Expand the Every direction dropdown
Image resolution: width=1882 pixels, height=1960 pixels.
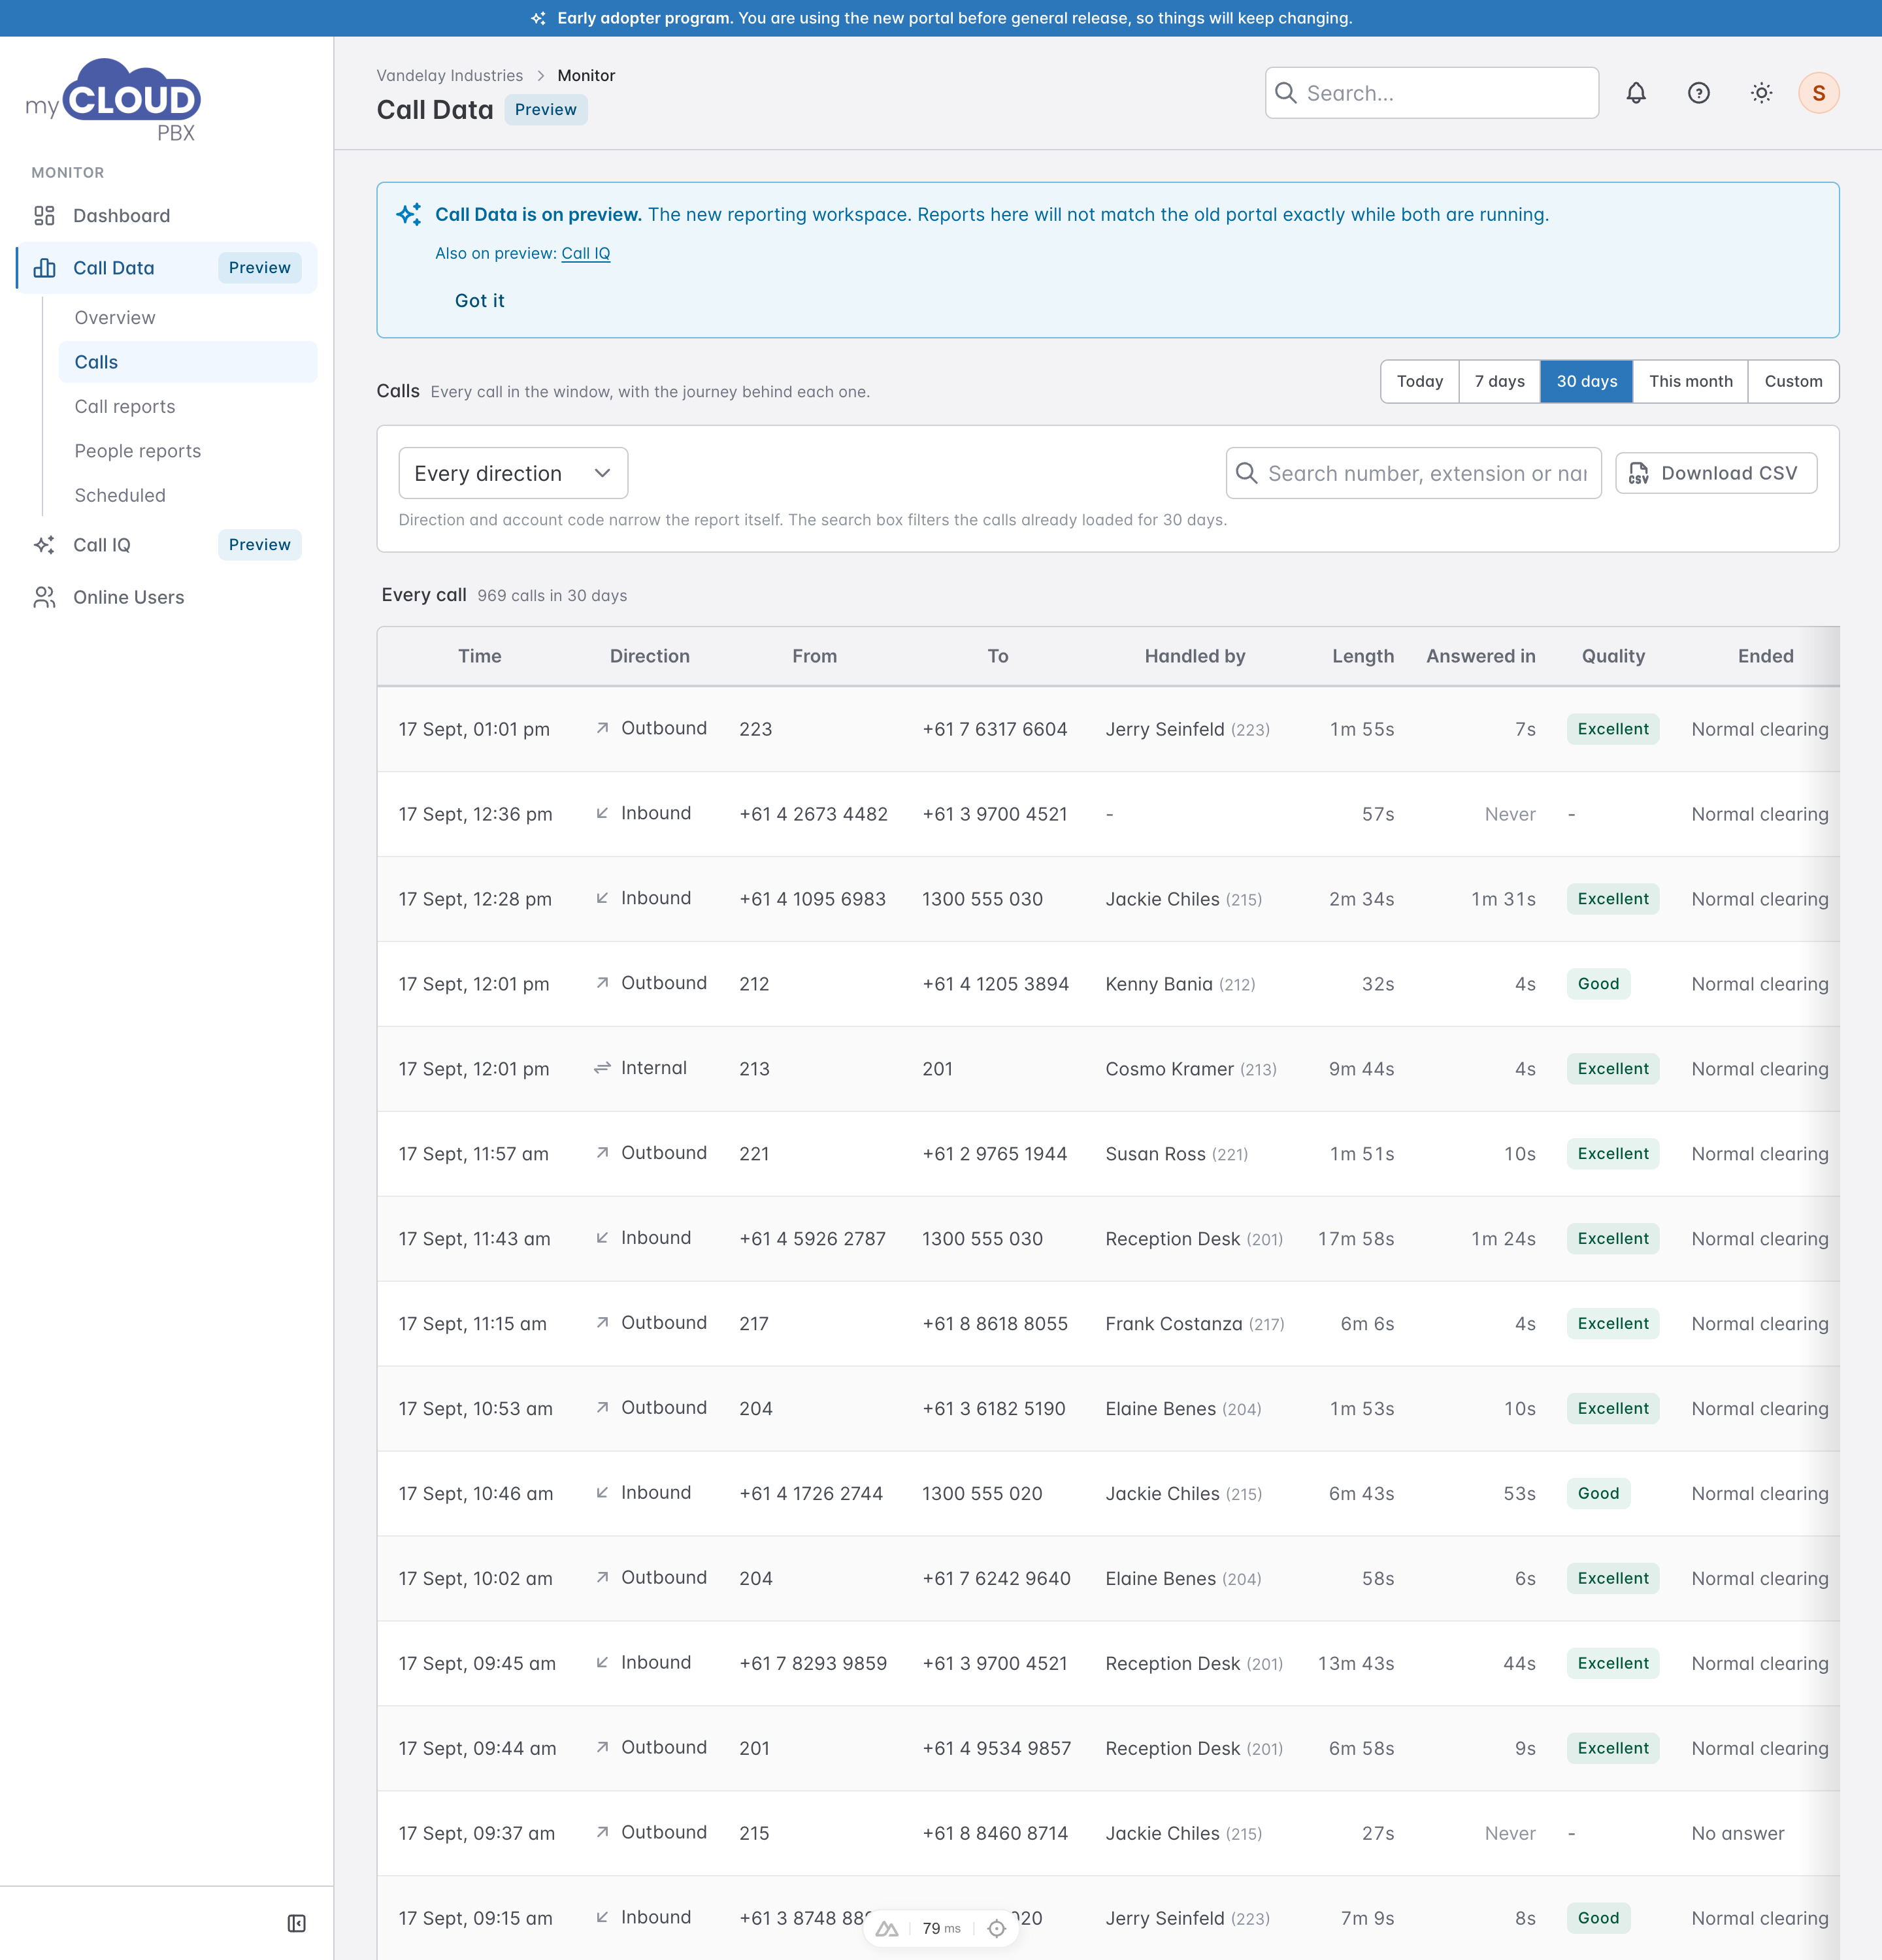point(513,473)
